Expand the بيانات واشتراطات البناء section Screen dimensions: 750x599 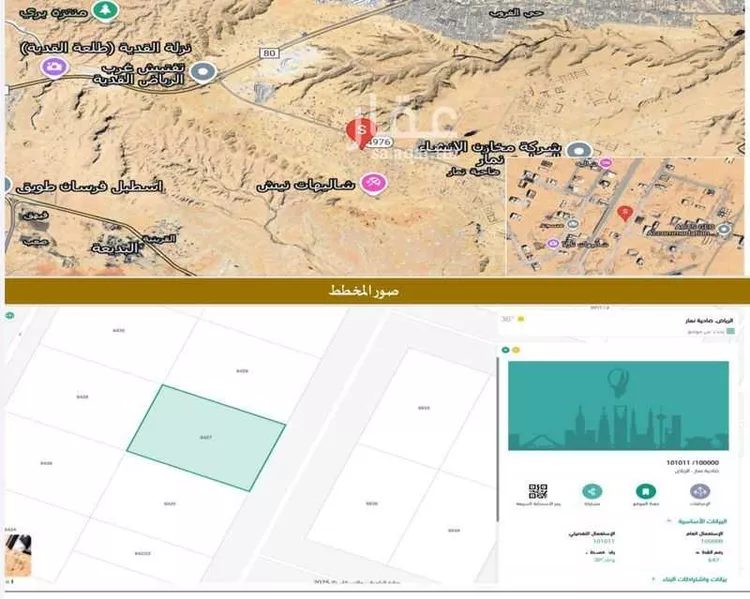(690, 579)
